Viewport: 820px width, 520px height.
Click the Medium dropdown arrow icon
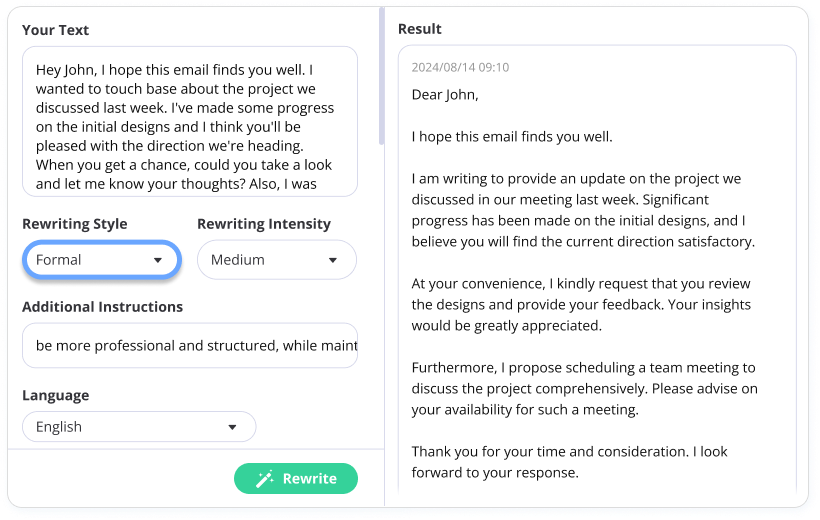coord(333,260)
